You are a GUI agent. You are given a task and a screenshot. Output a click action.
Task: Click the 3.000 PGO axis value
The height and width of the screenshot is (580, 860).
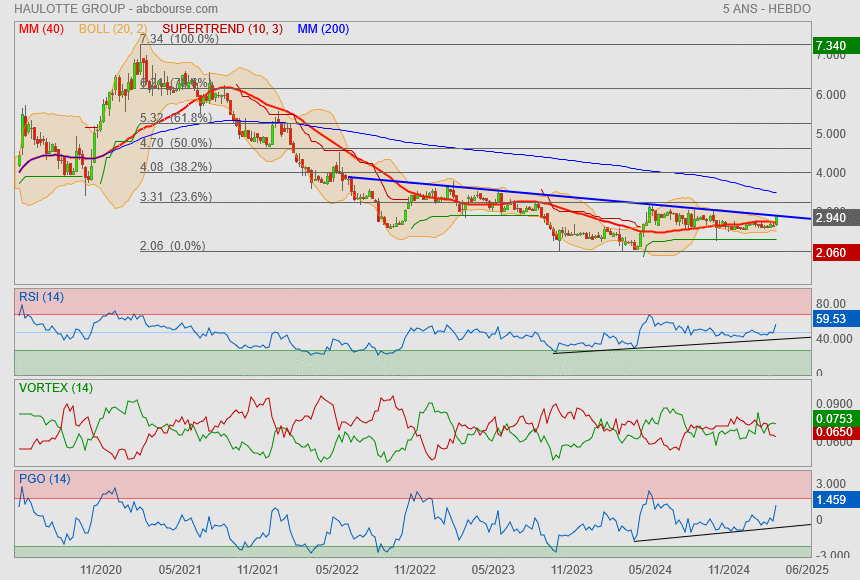[830, 483]
